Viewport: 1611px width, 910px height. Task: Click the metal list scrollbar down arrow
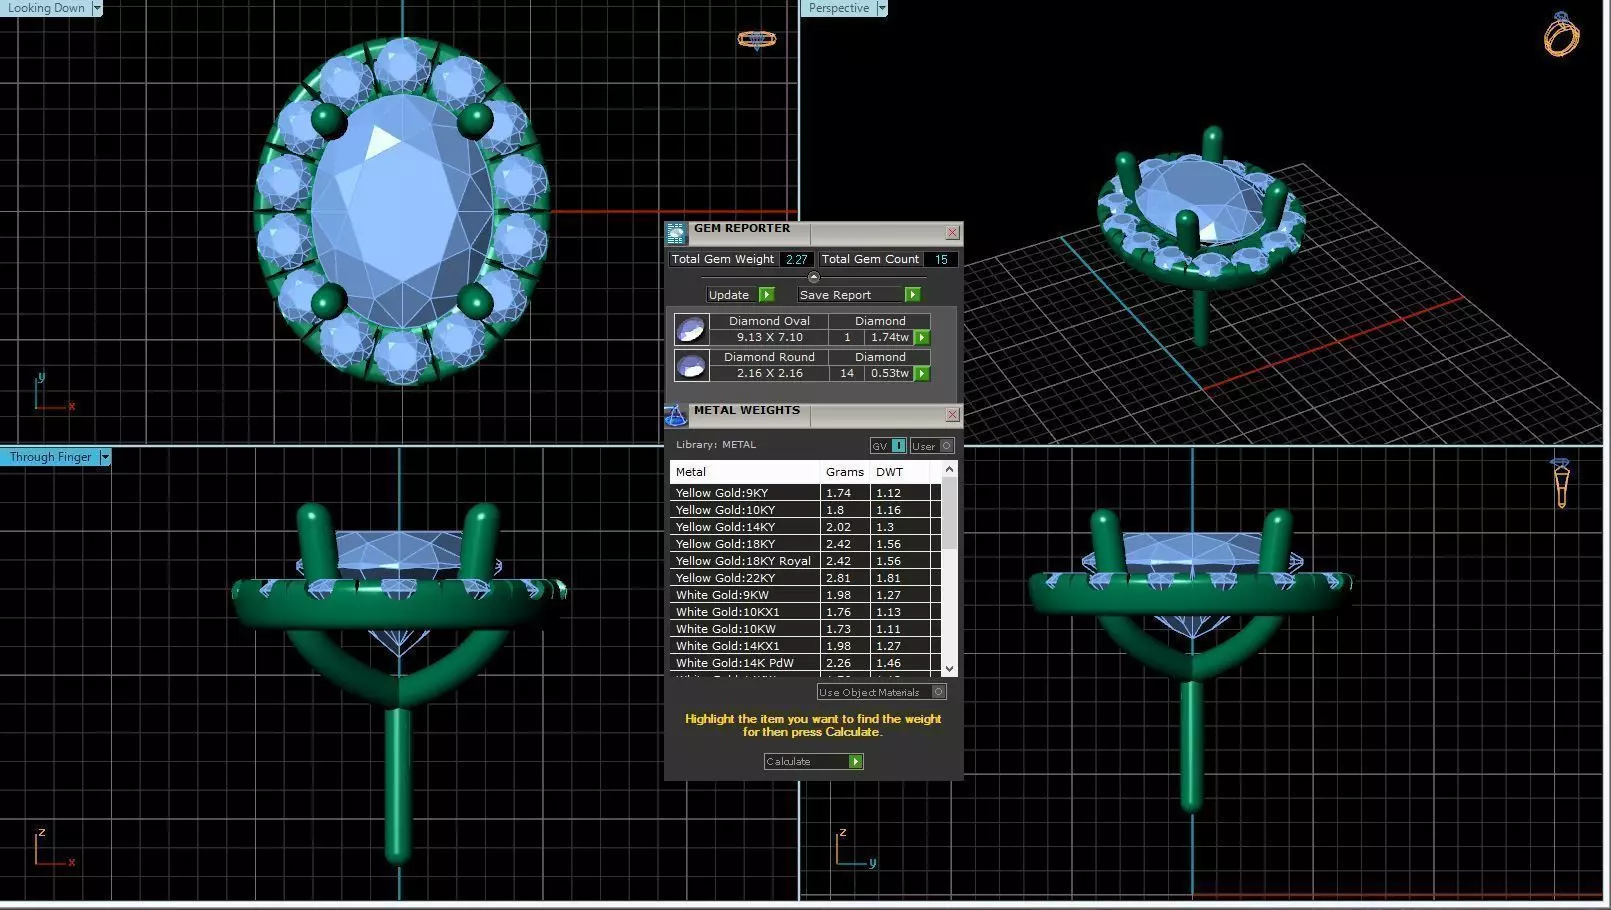tap(949, 669)
